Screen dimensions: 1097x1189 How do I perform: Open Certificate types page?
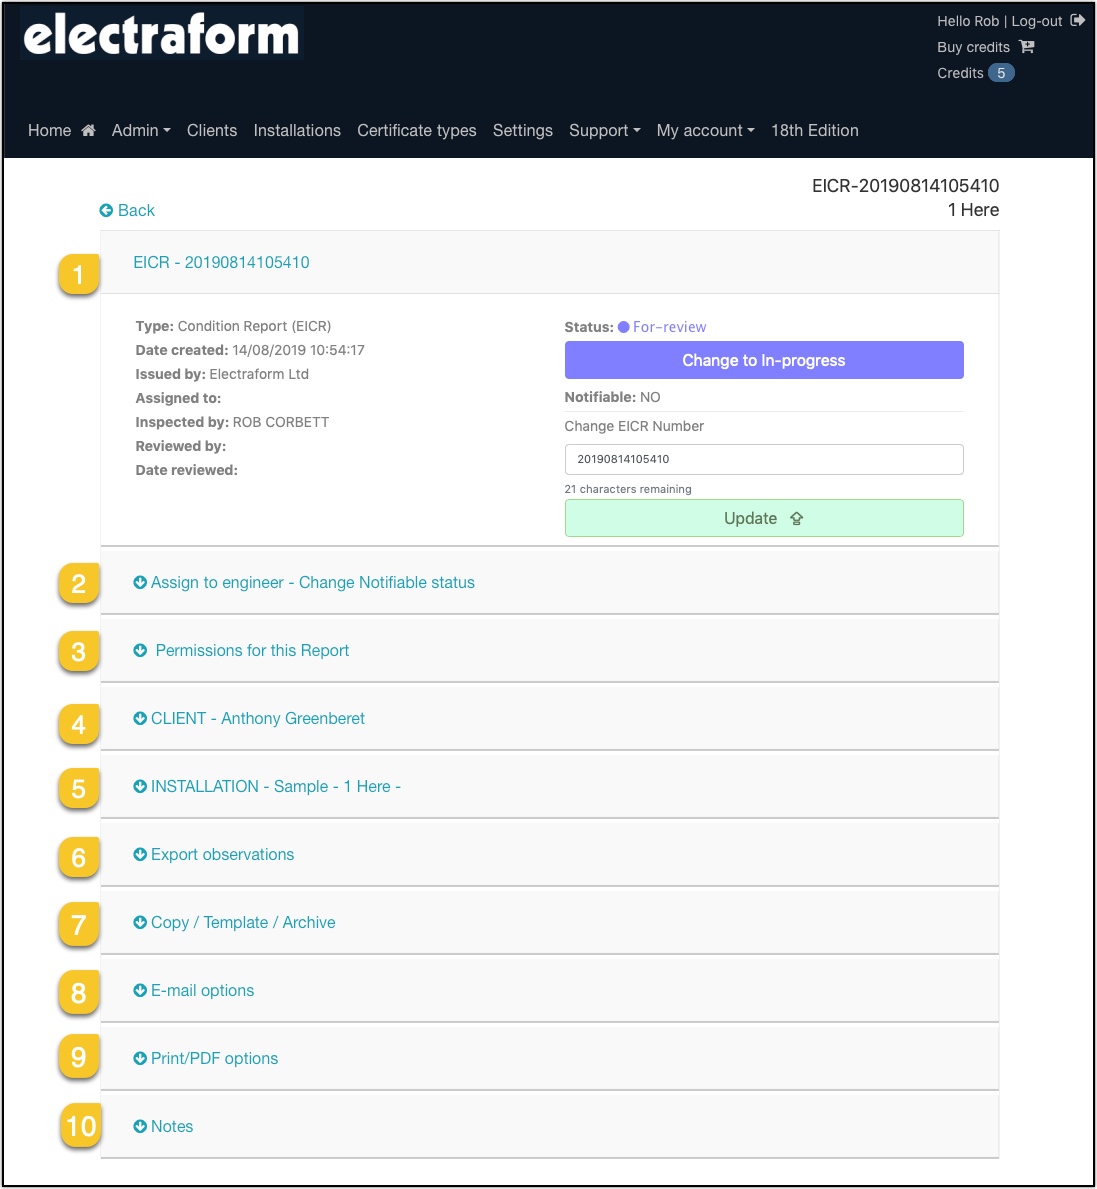(417, 130)
